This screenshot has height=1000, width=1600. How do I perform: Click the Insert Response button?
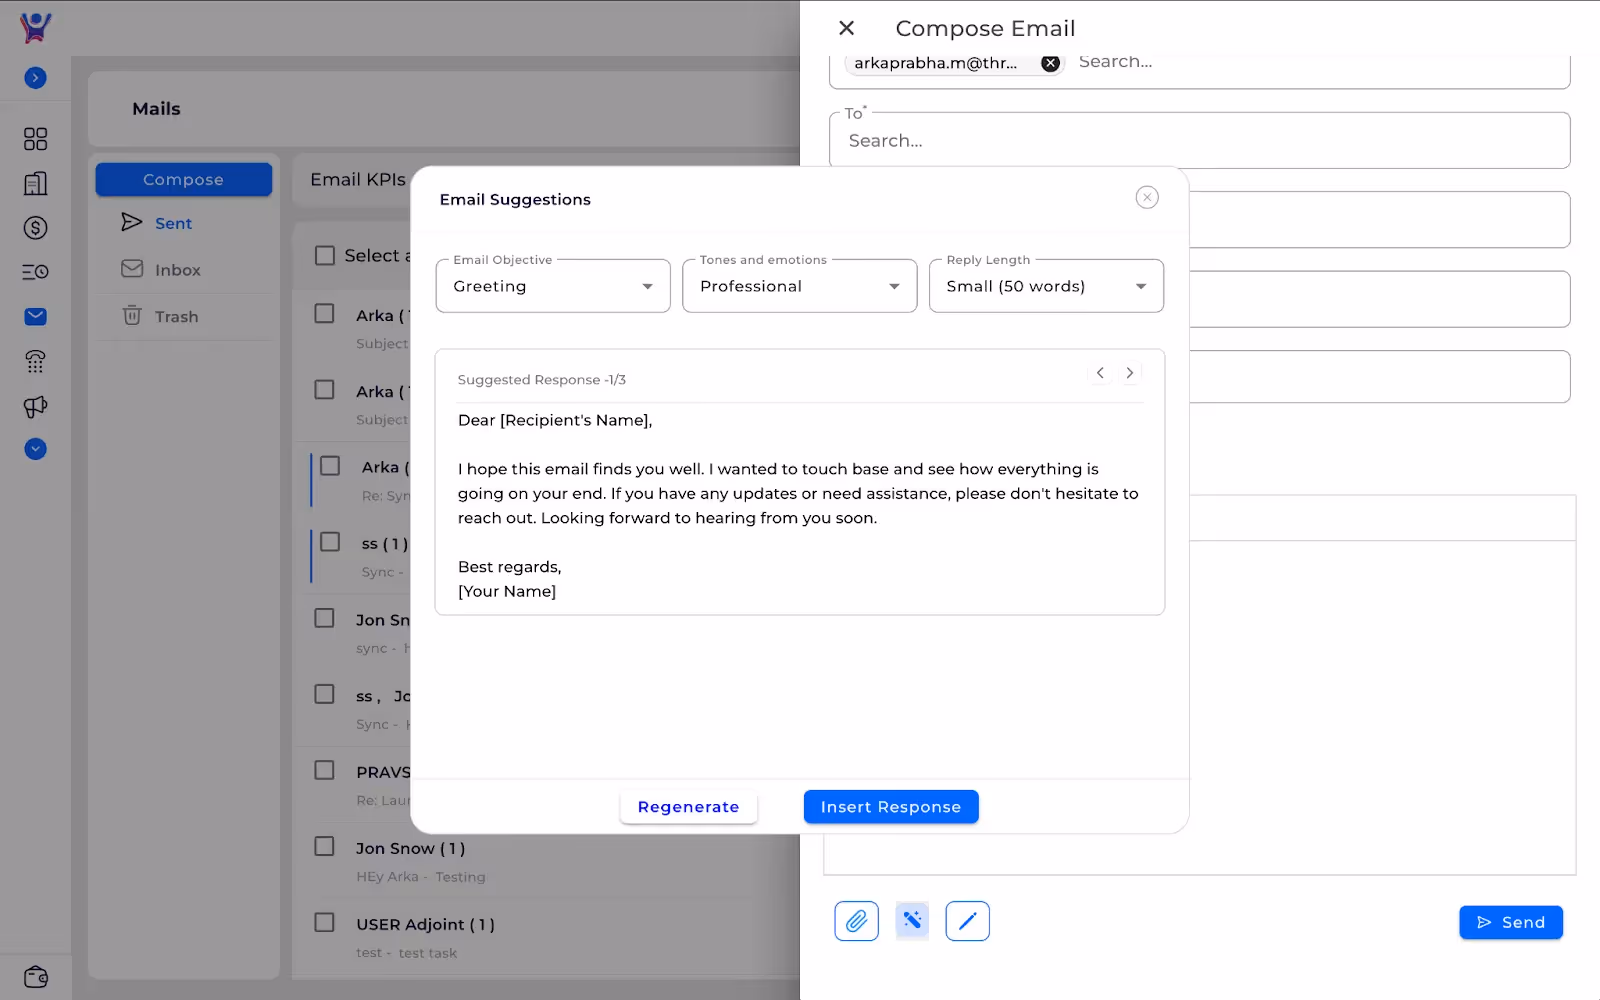point(891,808)
